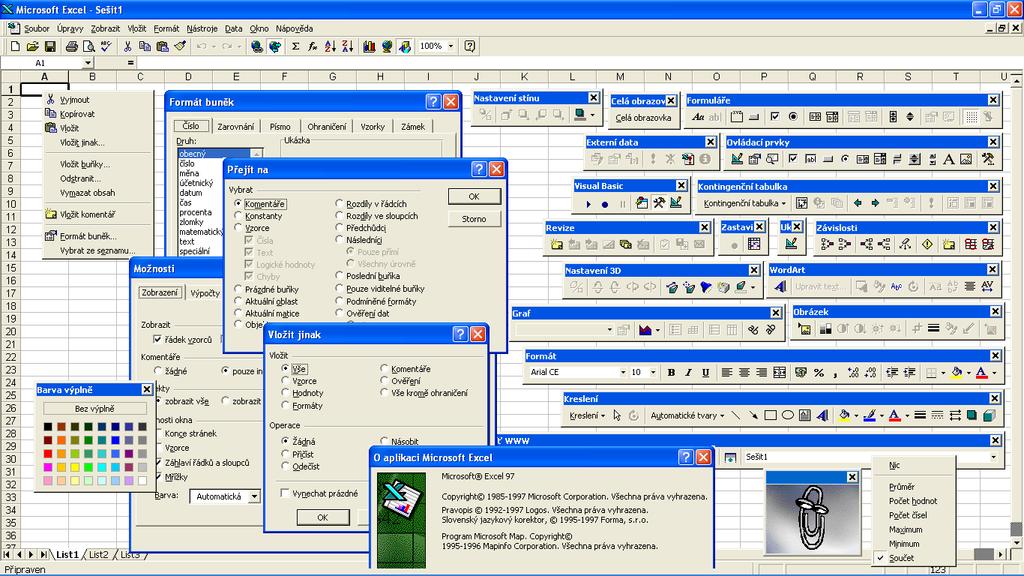Click the AutoSum sigma icon
Viewport: 1024px width, 576px height.
(x=295, y=46)
